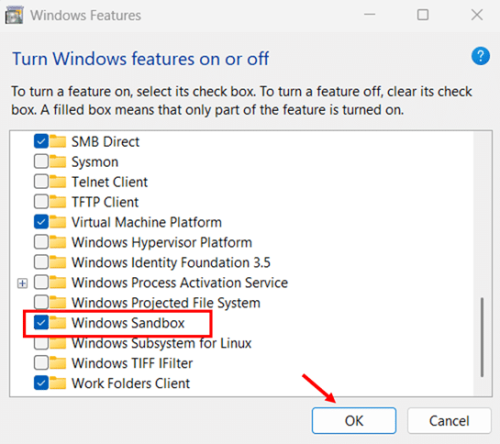Tick the Windows TIFF IFilter checkbox

point(41,363)
